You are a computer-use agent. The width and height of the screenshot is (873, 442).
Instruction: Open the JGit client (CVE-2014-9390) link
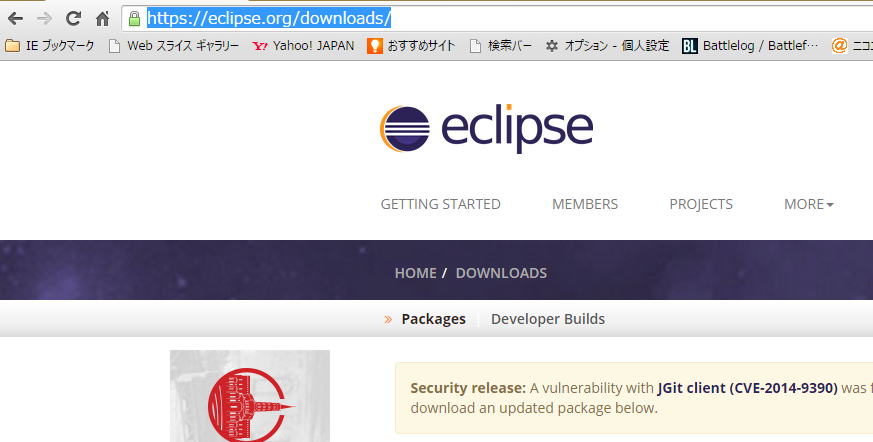click(747, 388)
